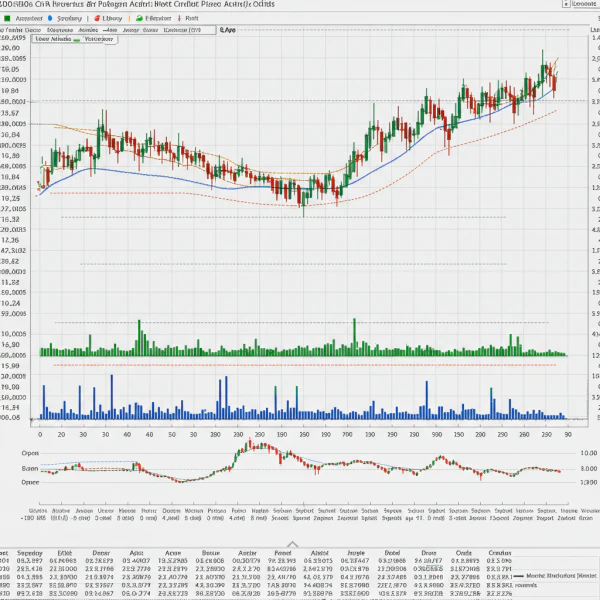Click the chart legend box's first label

point(53,39)
